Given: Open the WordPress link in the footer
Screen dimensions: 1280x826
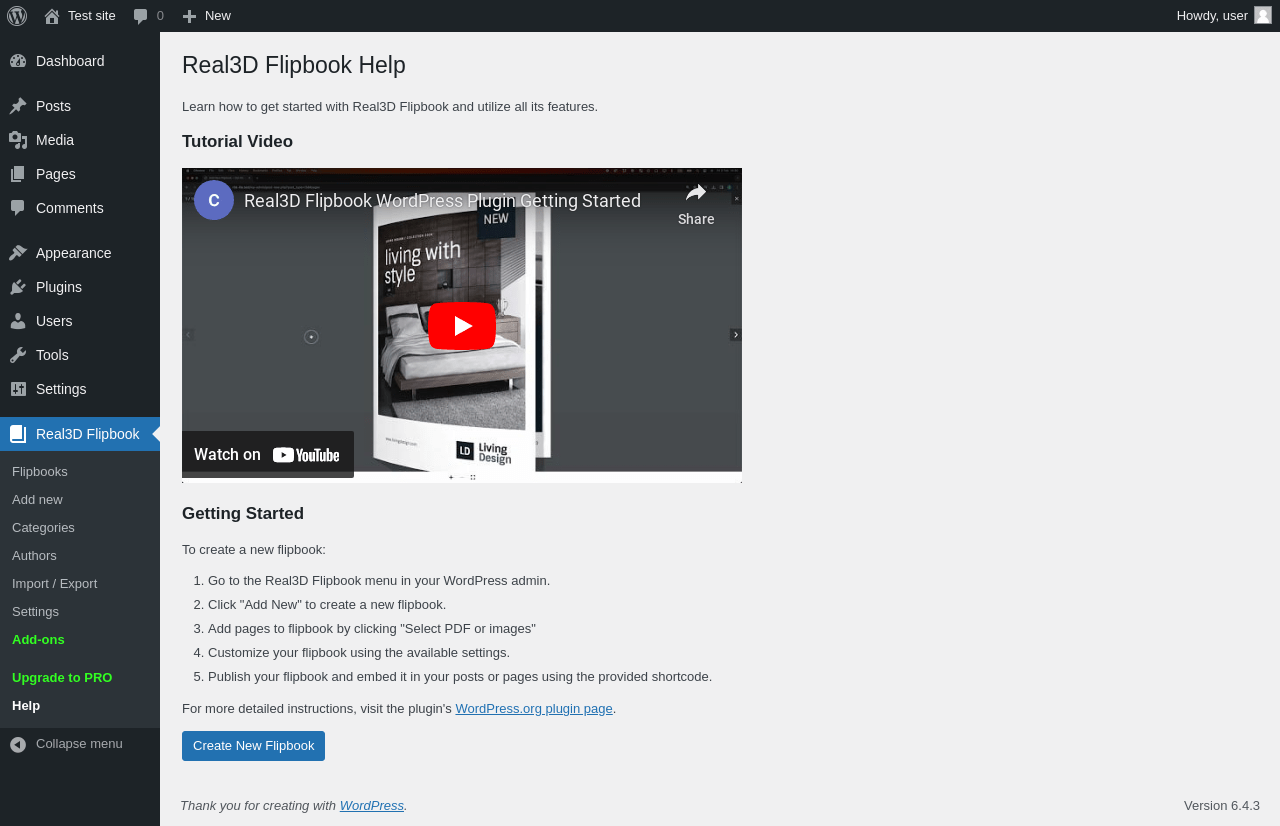Looking at the screenshot, I should [x=372, y=806].
